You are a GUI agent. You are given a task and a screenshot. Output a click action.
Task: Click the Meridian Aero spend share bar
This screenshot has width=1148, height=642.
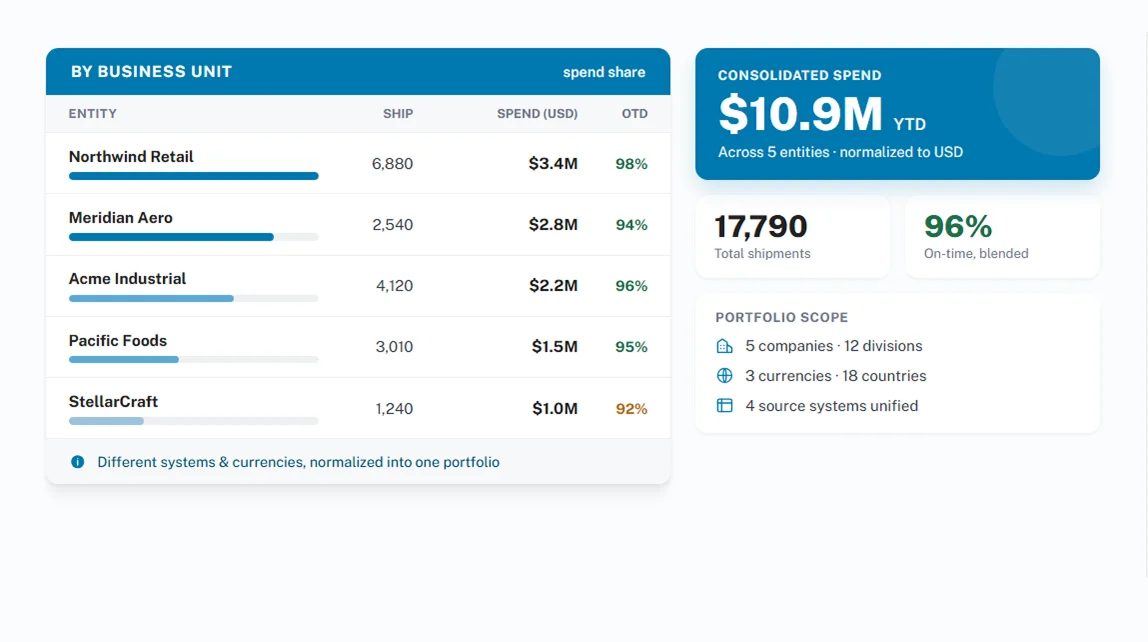pyautogui.click(x=193, y=237)
